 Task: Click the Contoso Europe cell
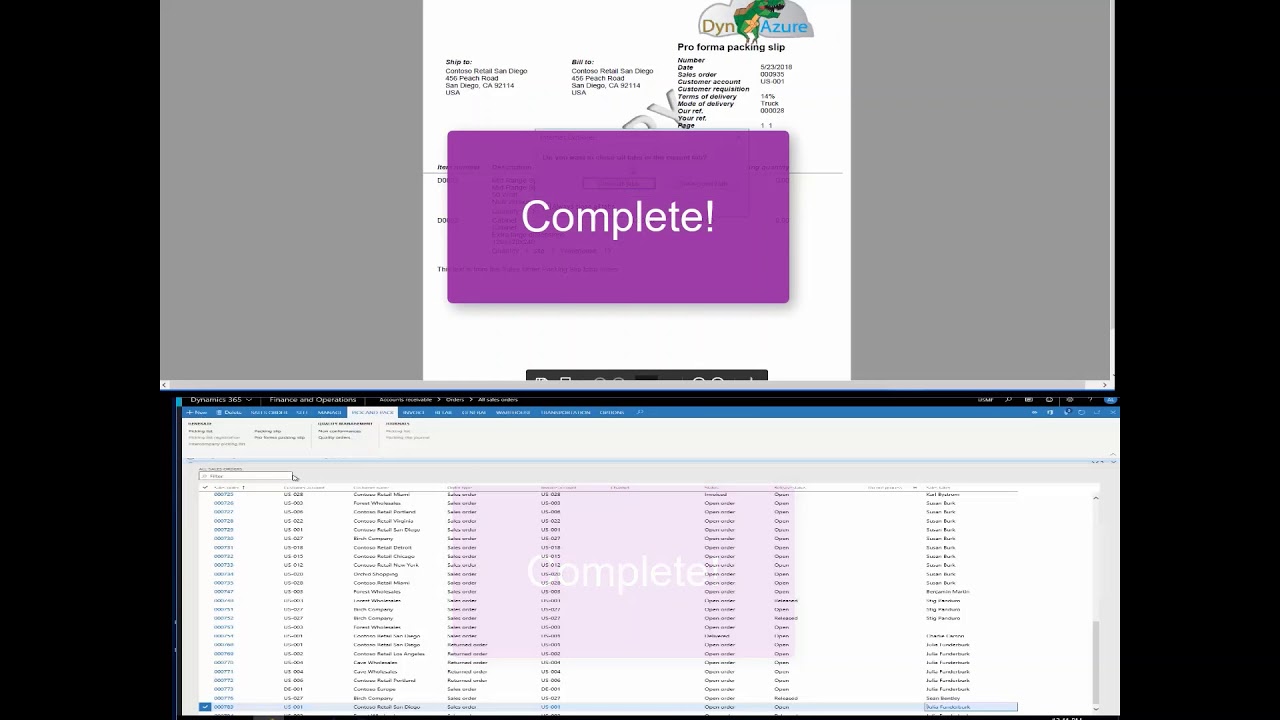click(374, 689)
